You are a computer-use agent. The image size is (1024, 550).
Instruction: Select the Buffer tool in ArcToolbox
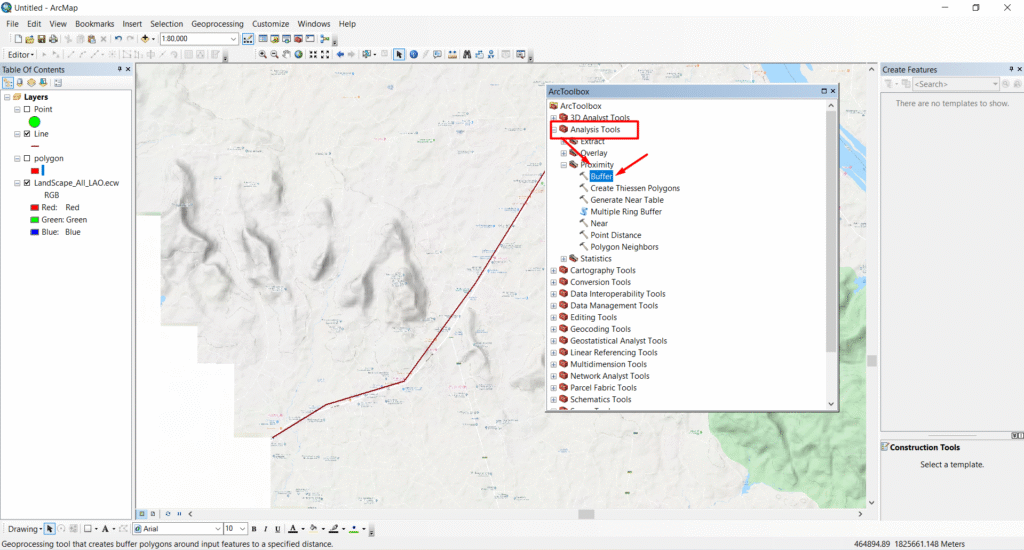pyautogui.click(x=601, y=176)
